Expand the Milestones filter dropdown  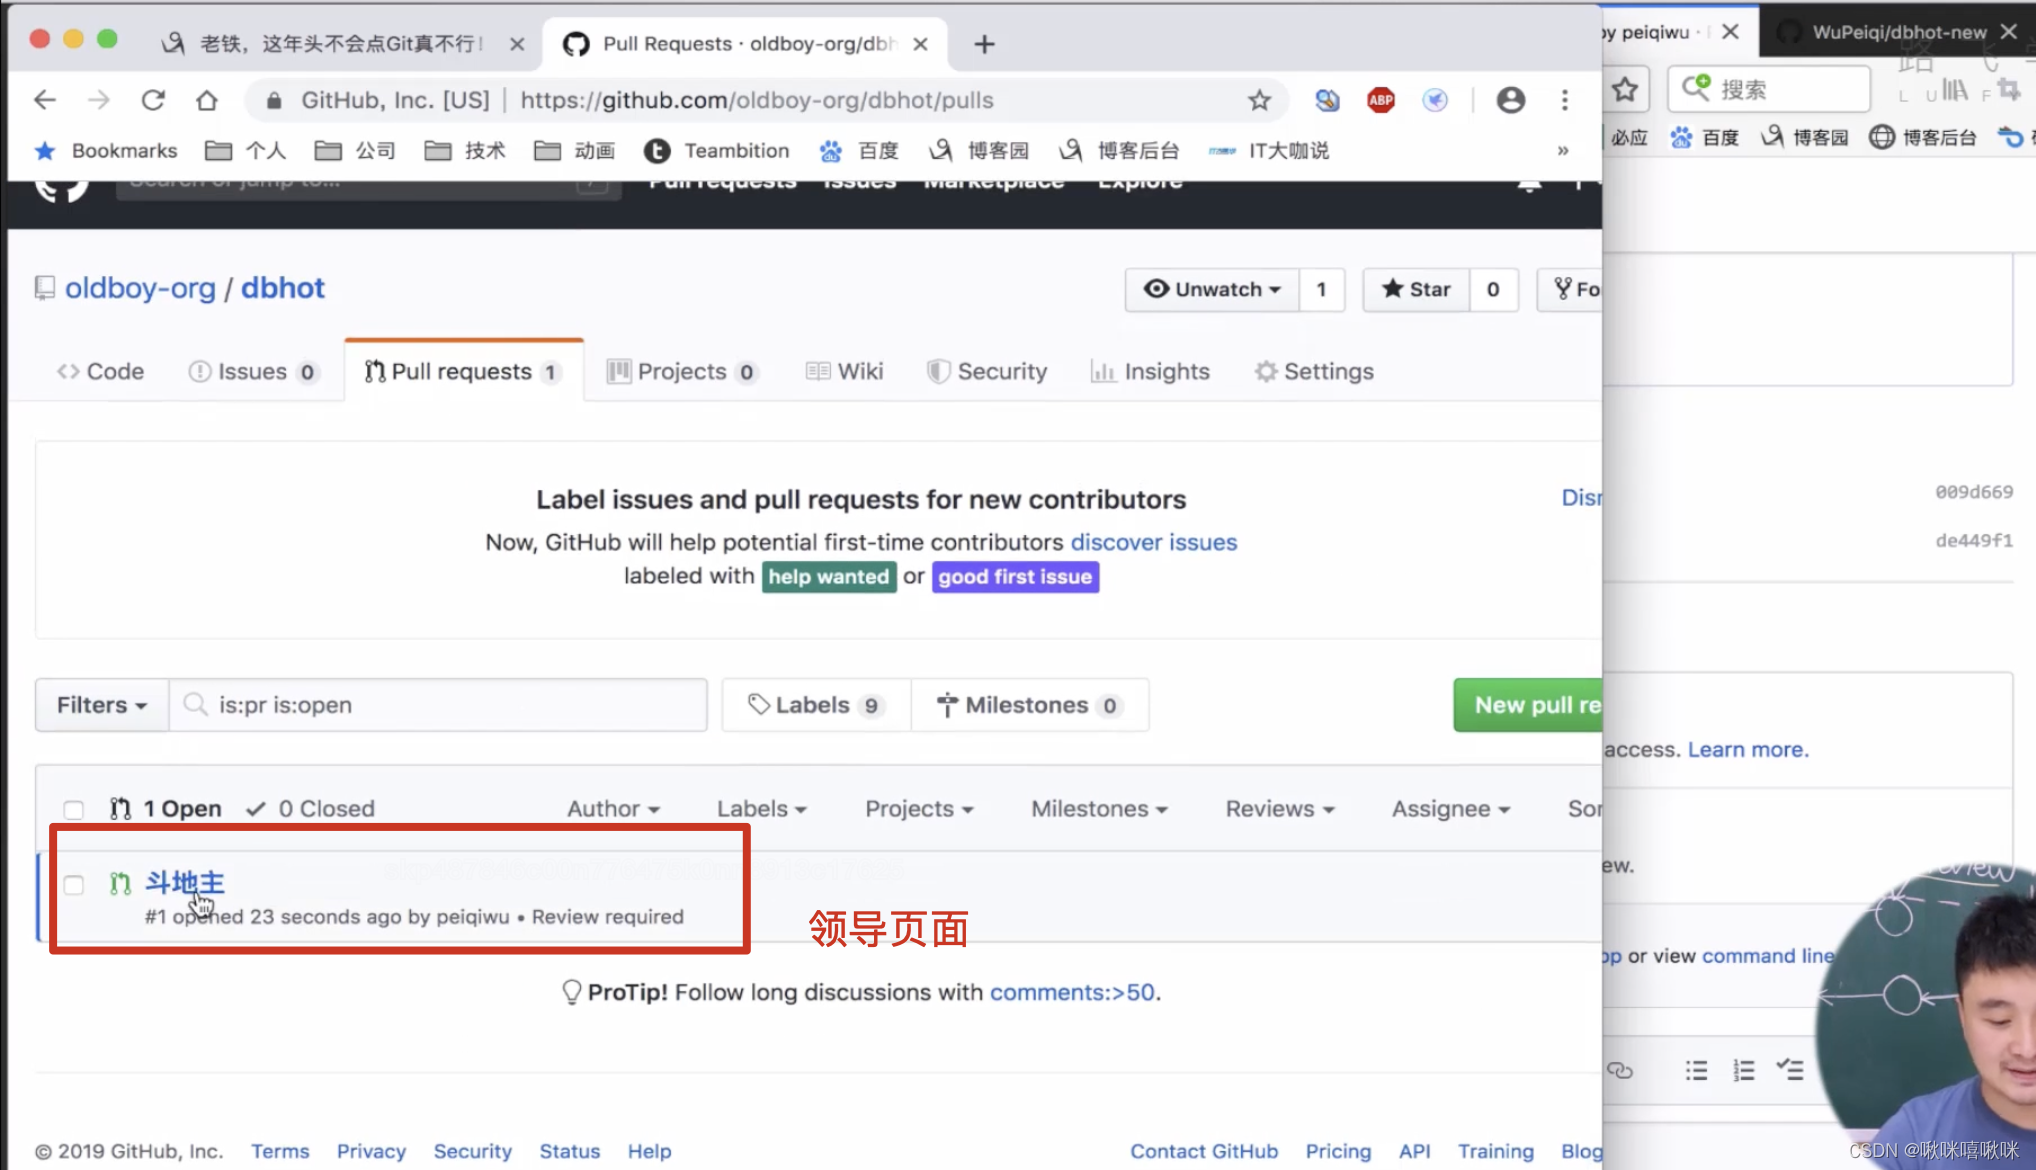tap(1099, 809)
